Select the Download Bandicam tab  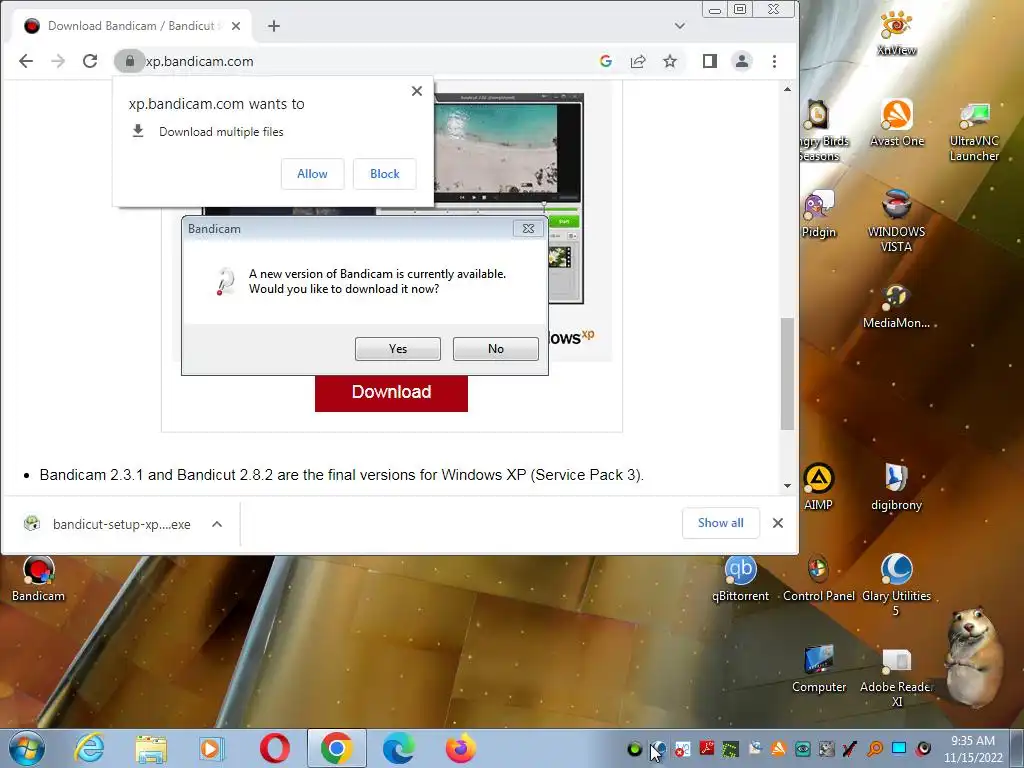[134, 26]
